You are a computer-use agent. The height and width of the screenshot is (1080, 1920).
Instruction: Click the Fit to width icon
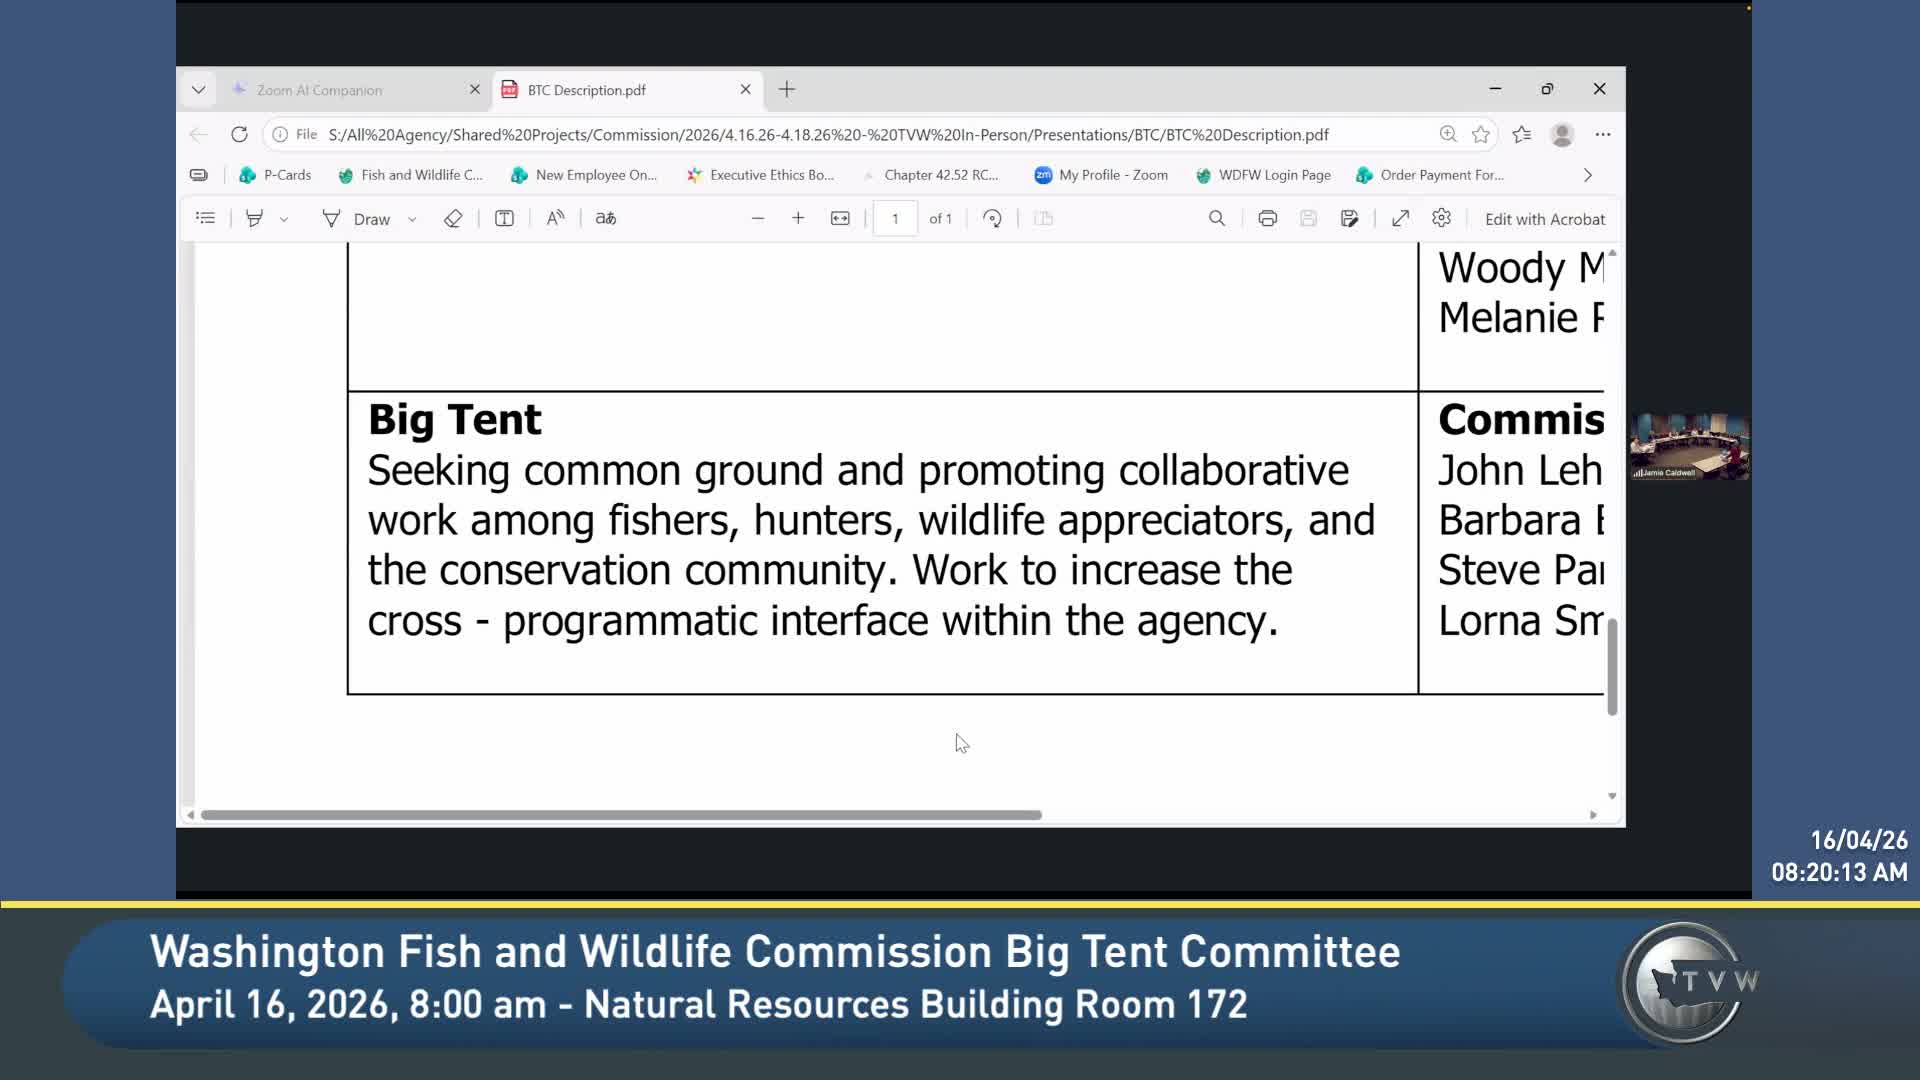[840, 219]
